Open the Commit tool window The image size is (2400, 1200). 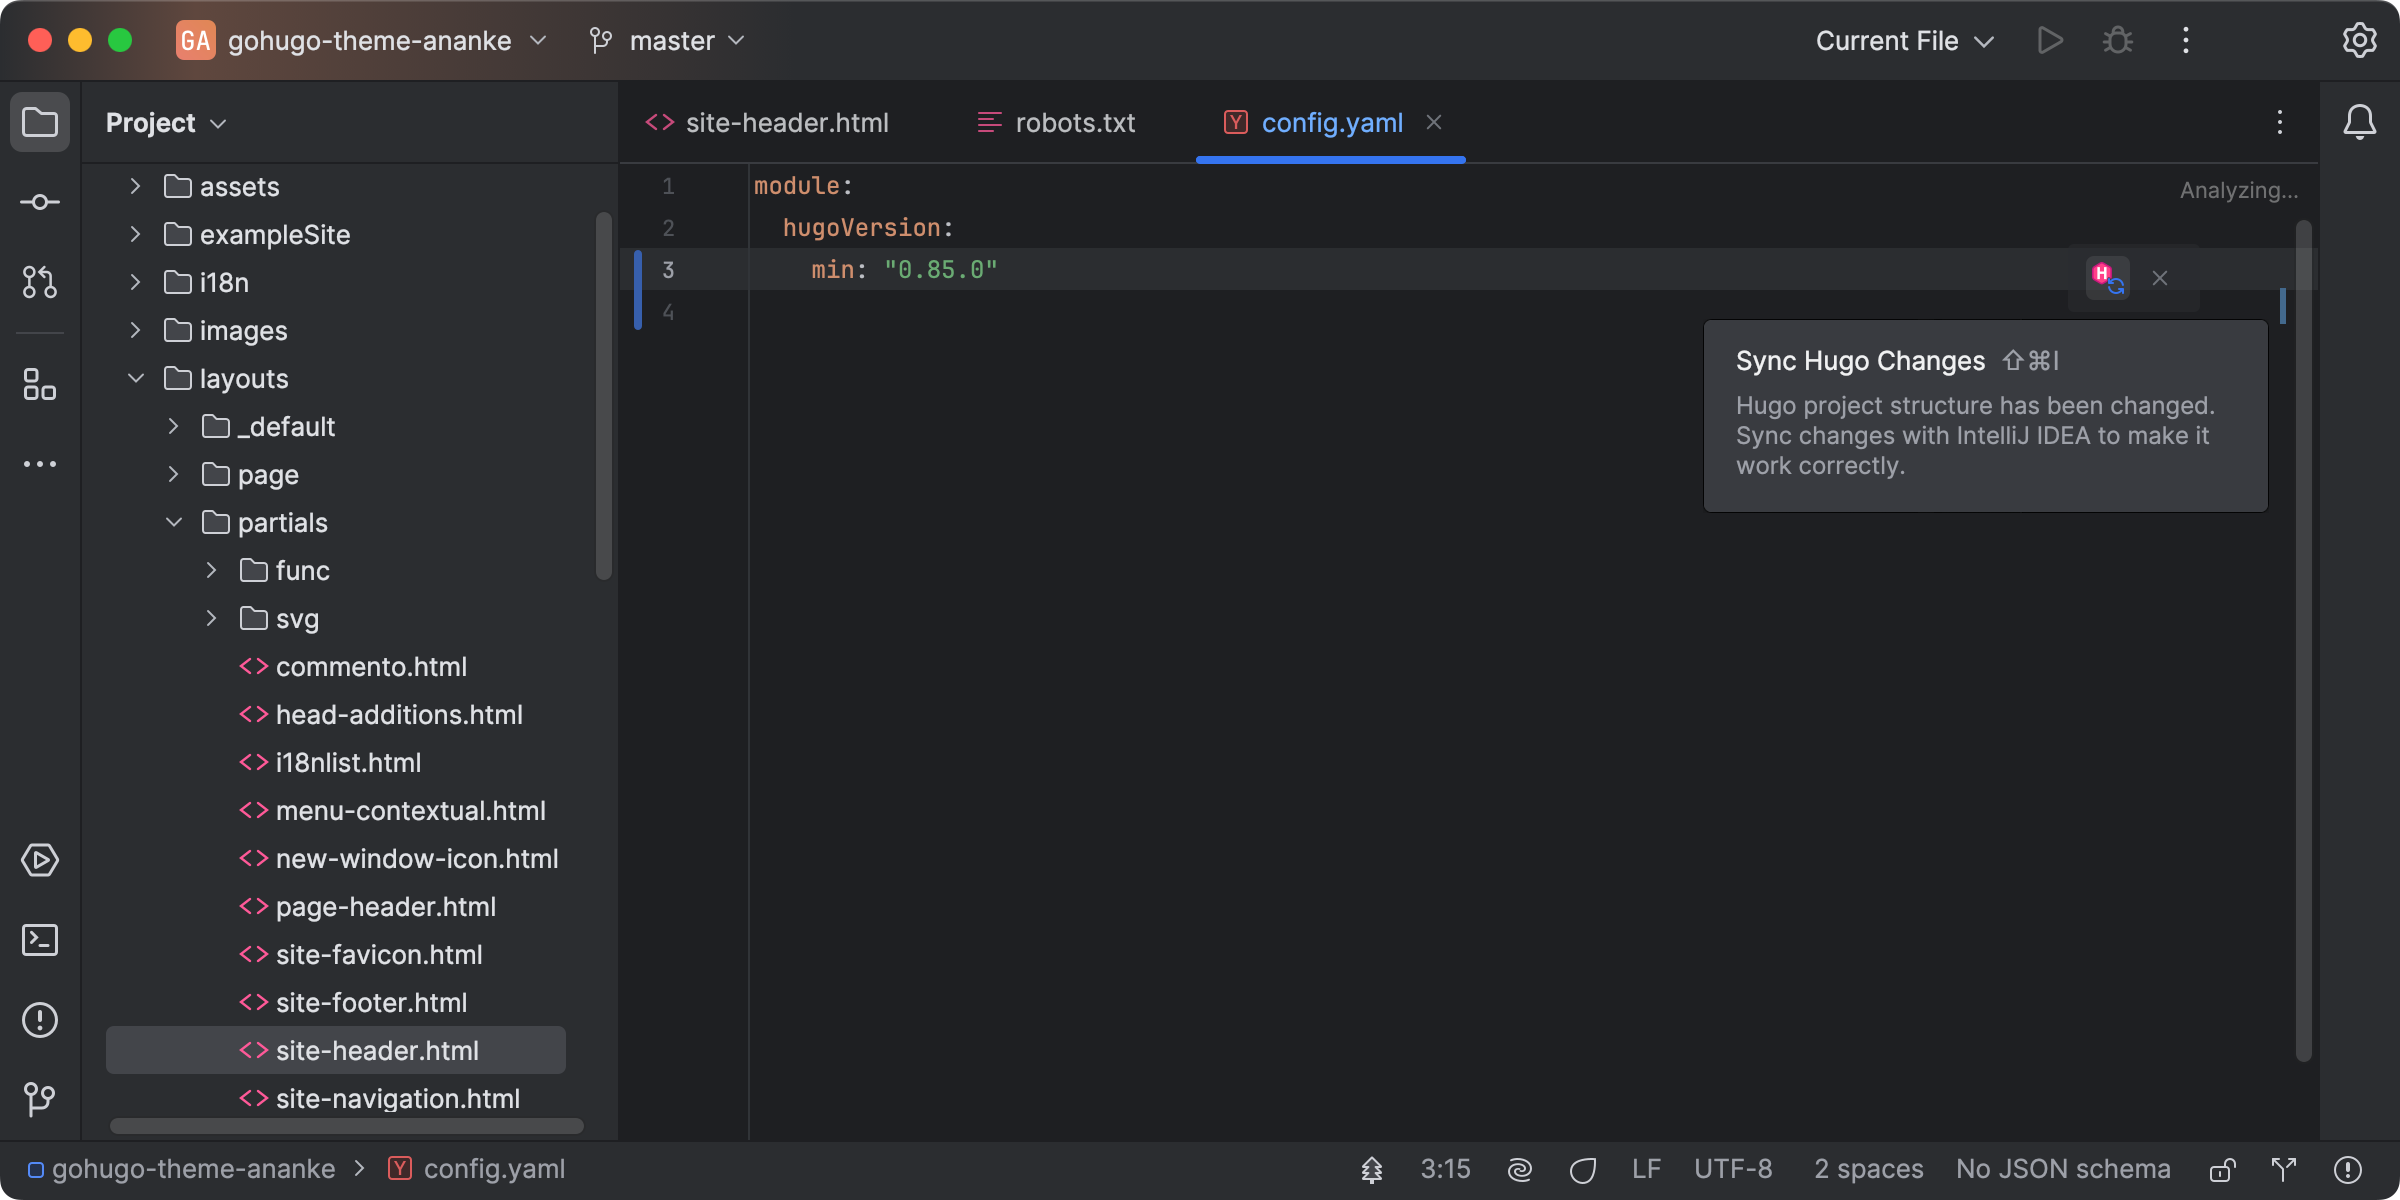click(x=40, y=203)
